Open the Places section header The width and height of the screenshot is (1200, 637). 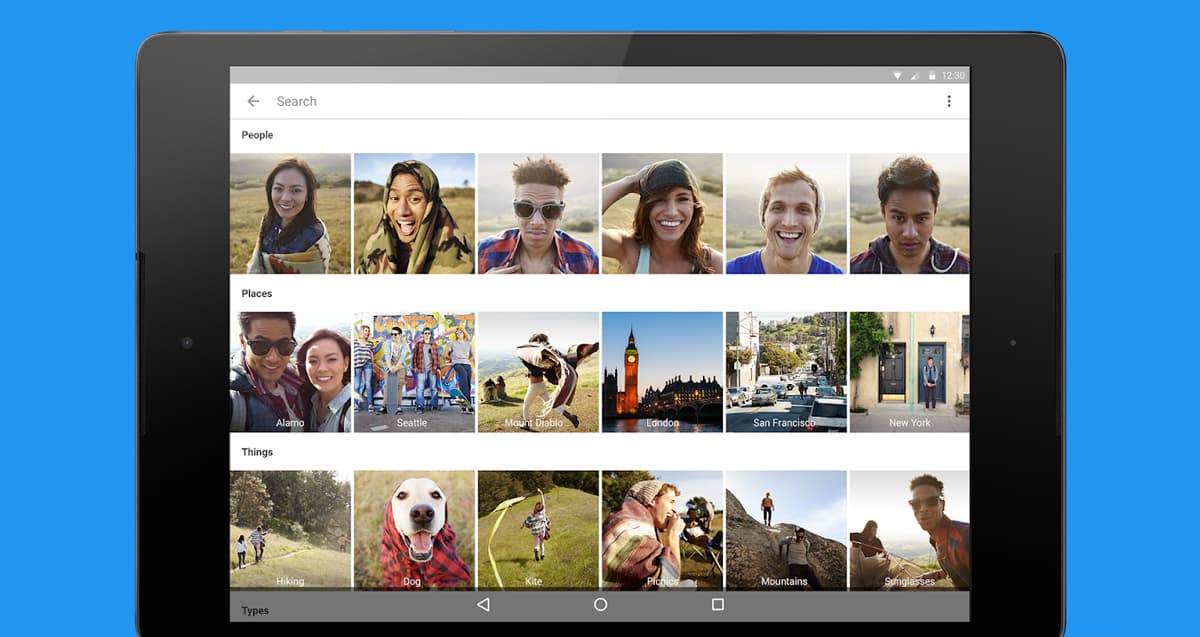(x=257, y=294)
